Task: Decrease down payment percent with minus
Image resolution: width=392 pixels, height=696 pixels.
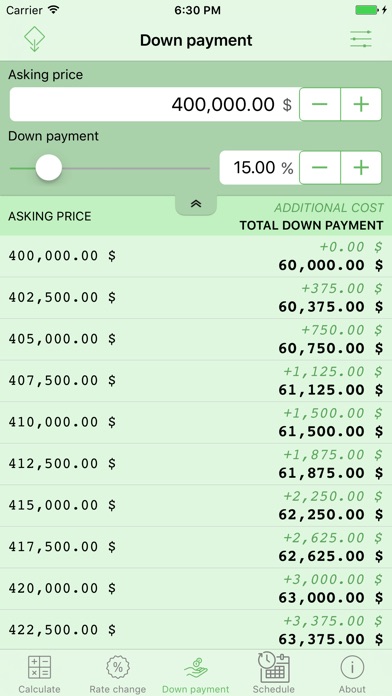Action: point(320,168)
